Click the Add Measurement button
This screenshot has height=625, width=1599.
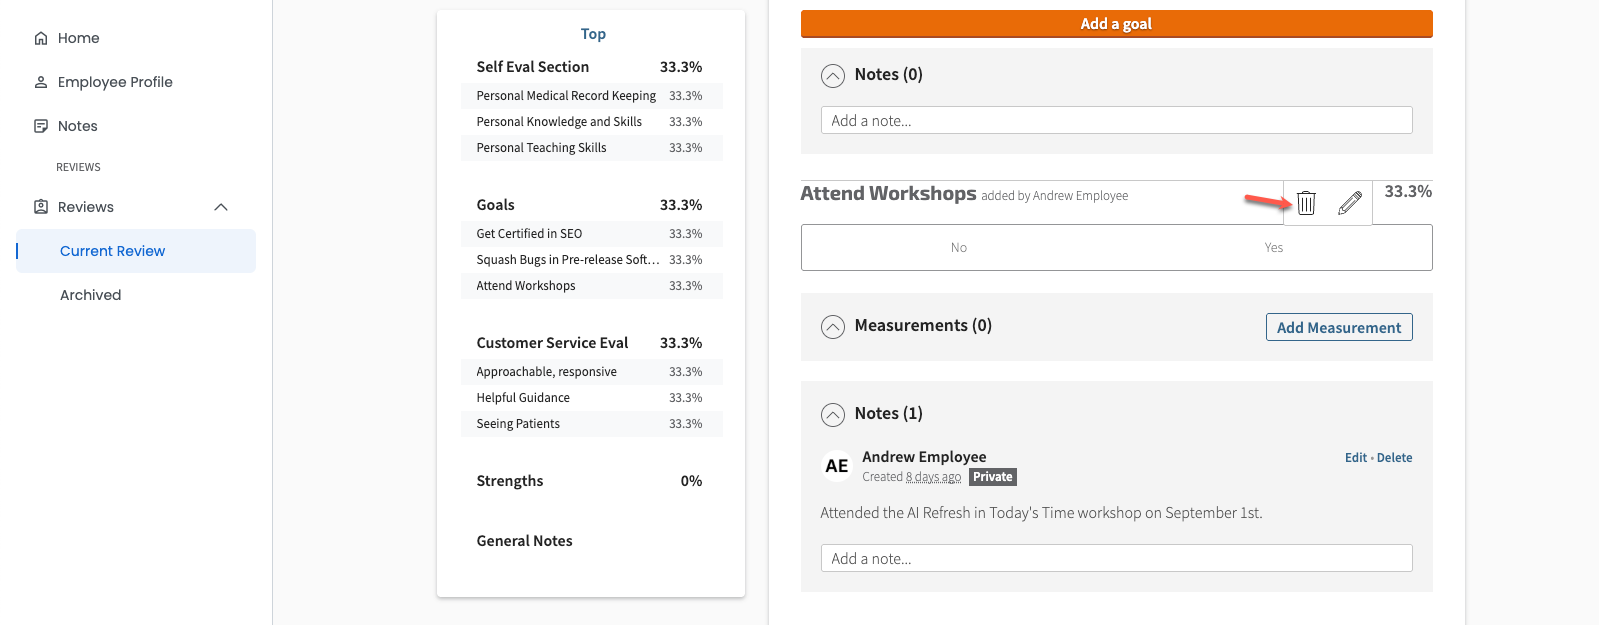1338,327
